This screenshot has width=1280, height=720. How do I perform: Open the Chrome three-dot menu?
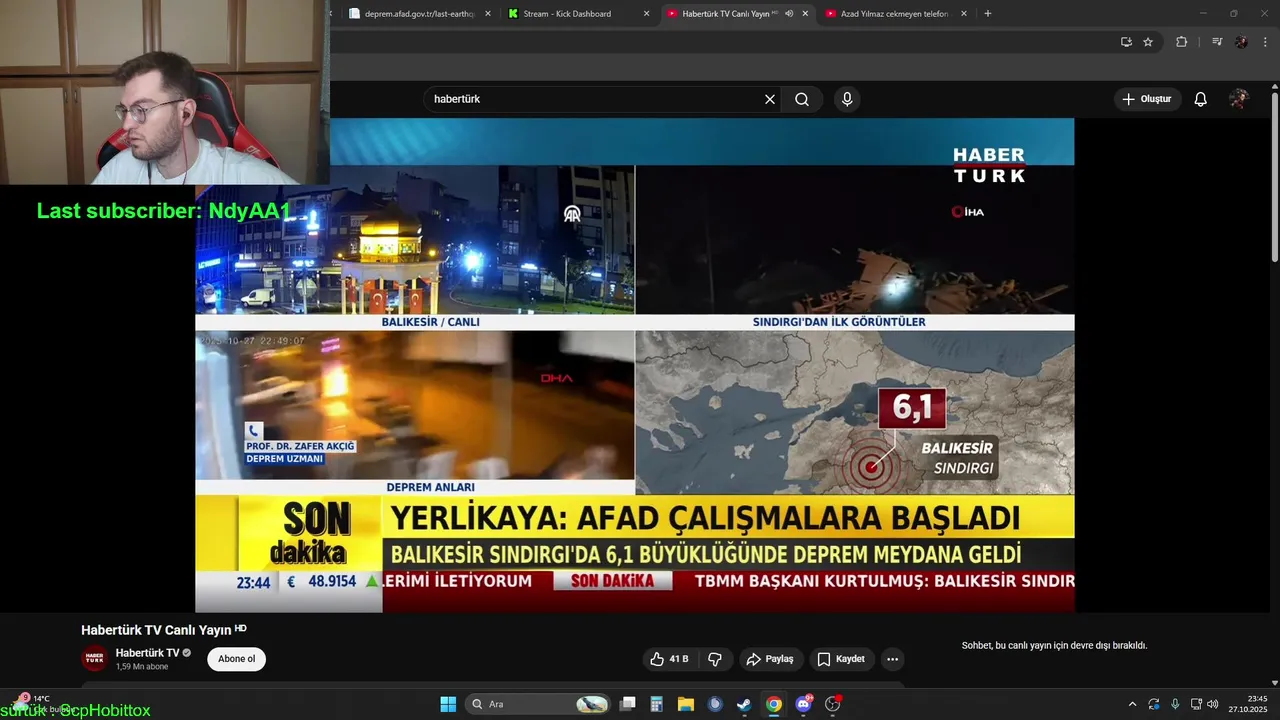point(1266,42)
